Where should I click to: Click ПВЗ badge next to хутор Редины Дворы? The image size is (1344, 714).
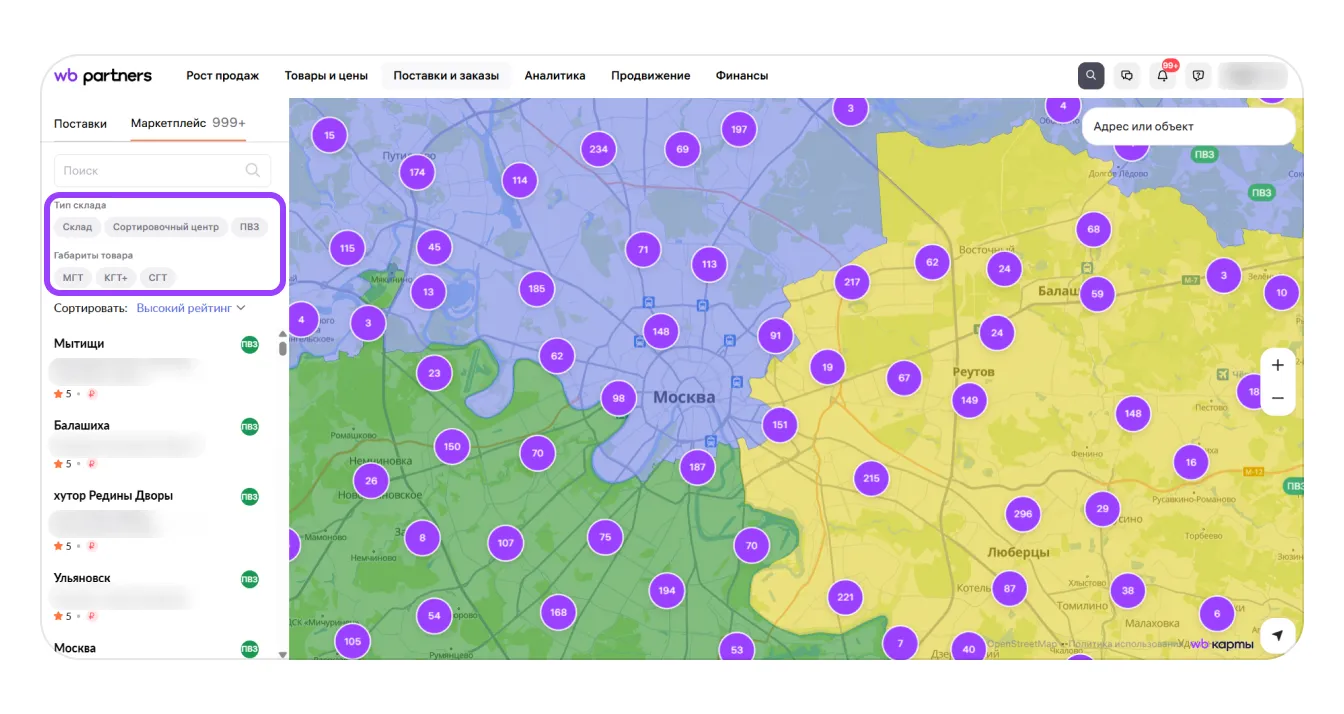(x=249, y=497)
